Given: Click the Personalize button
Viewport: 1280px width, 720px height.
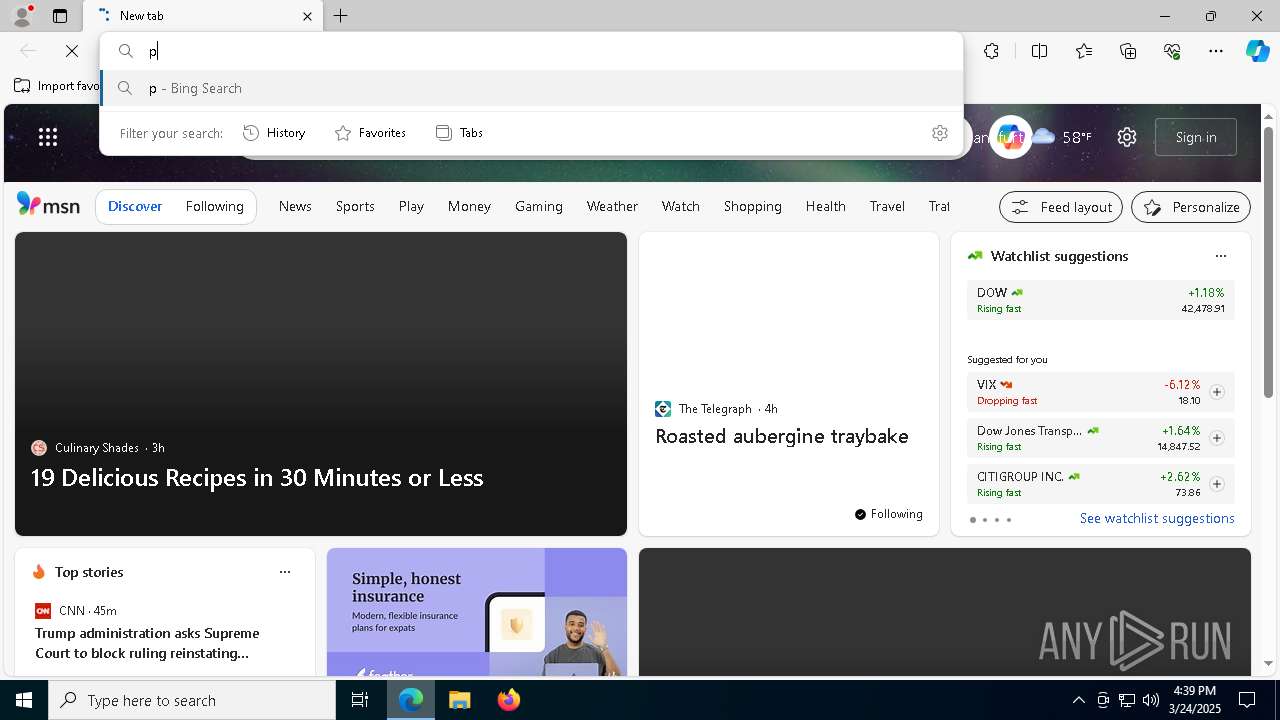Looking at the screenshot, I should (x=1191, y=207).
